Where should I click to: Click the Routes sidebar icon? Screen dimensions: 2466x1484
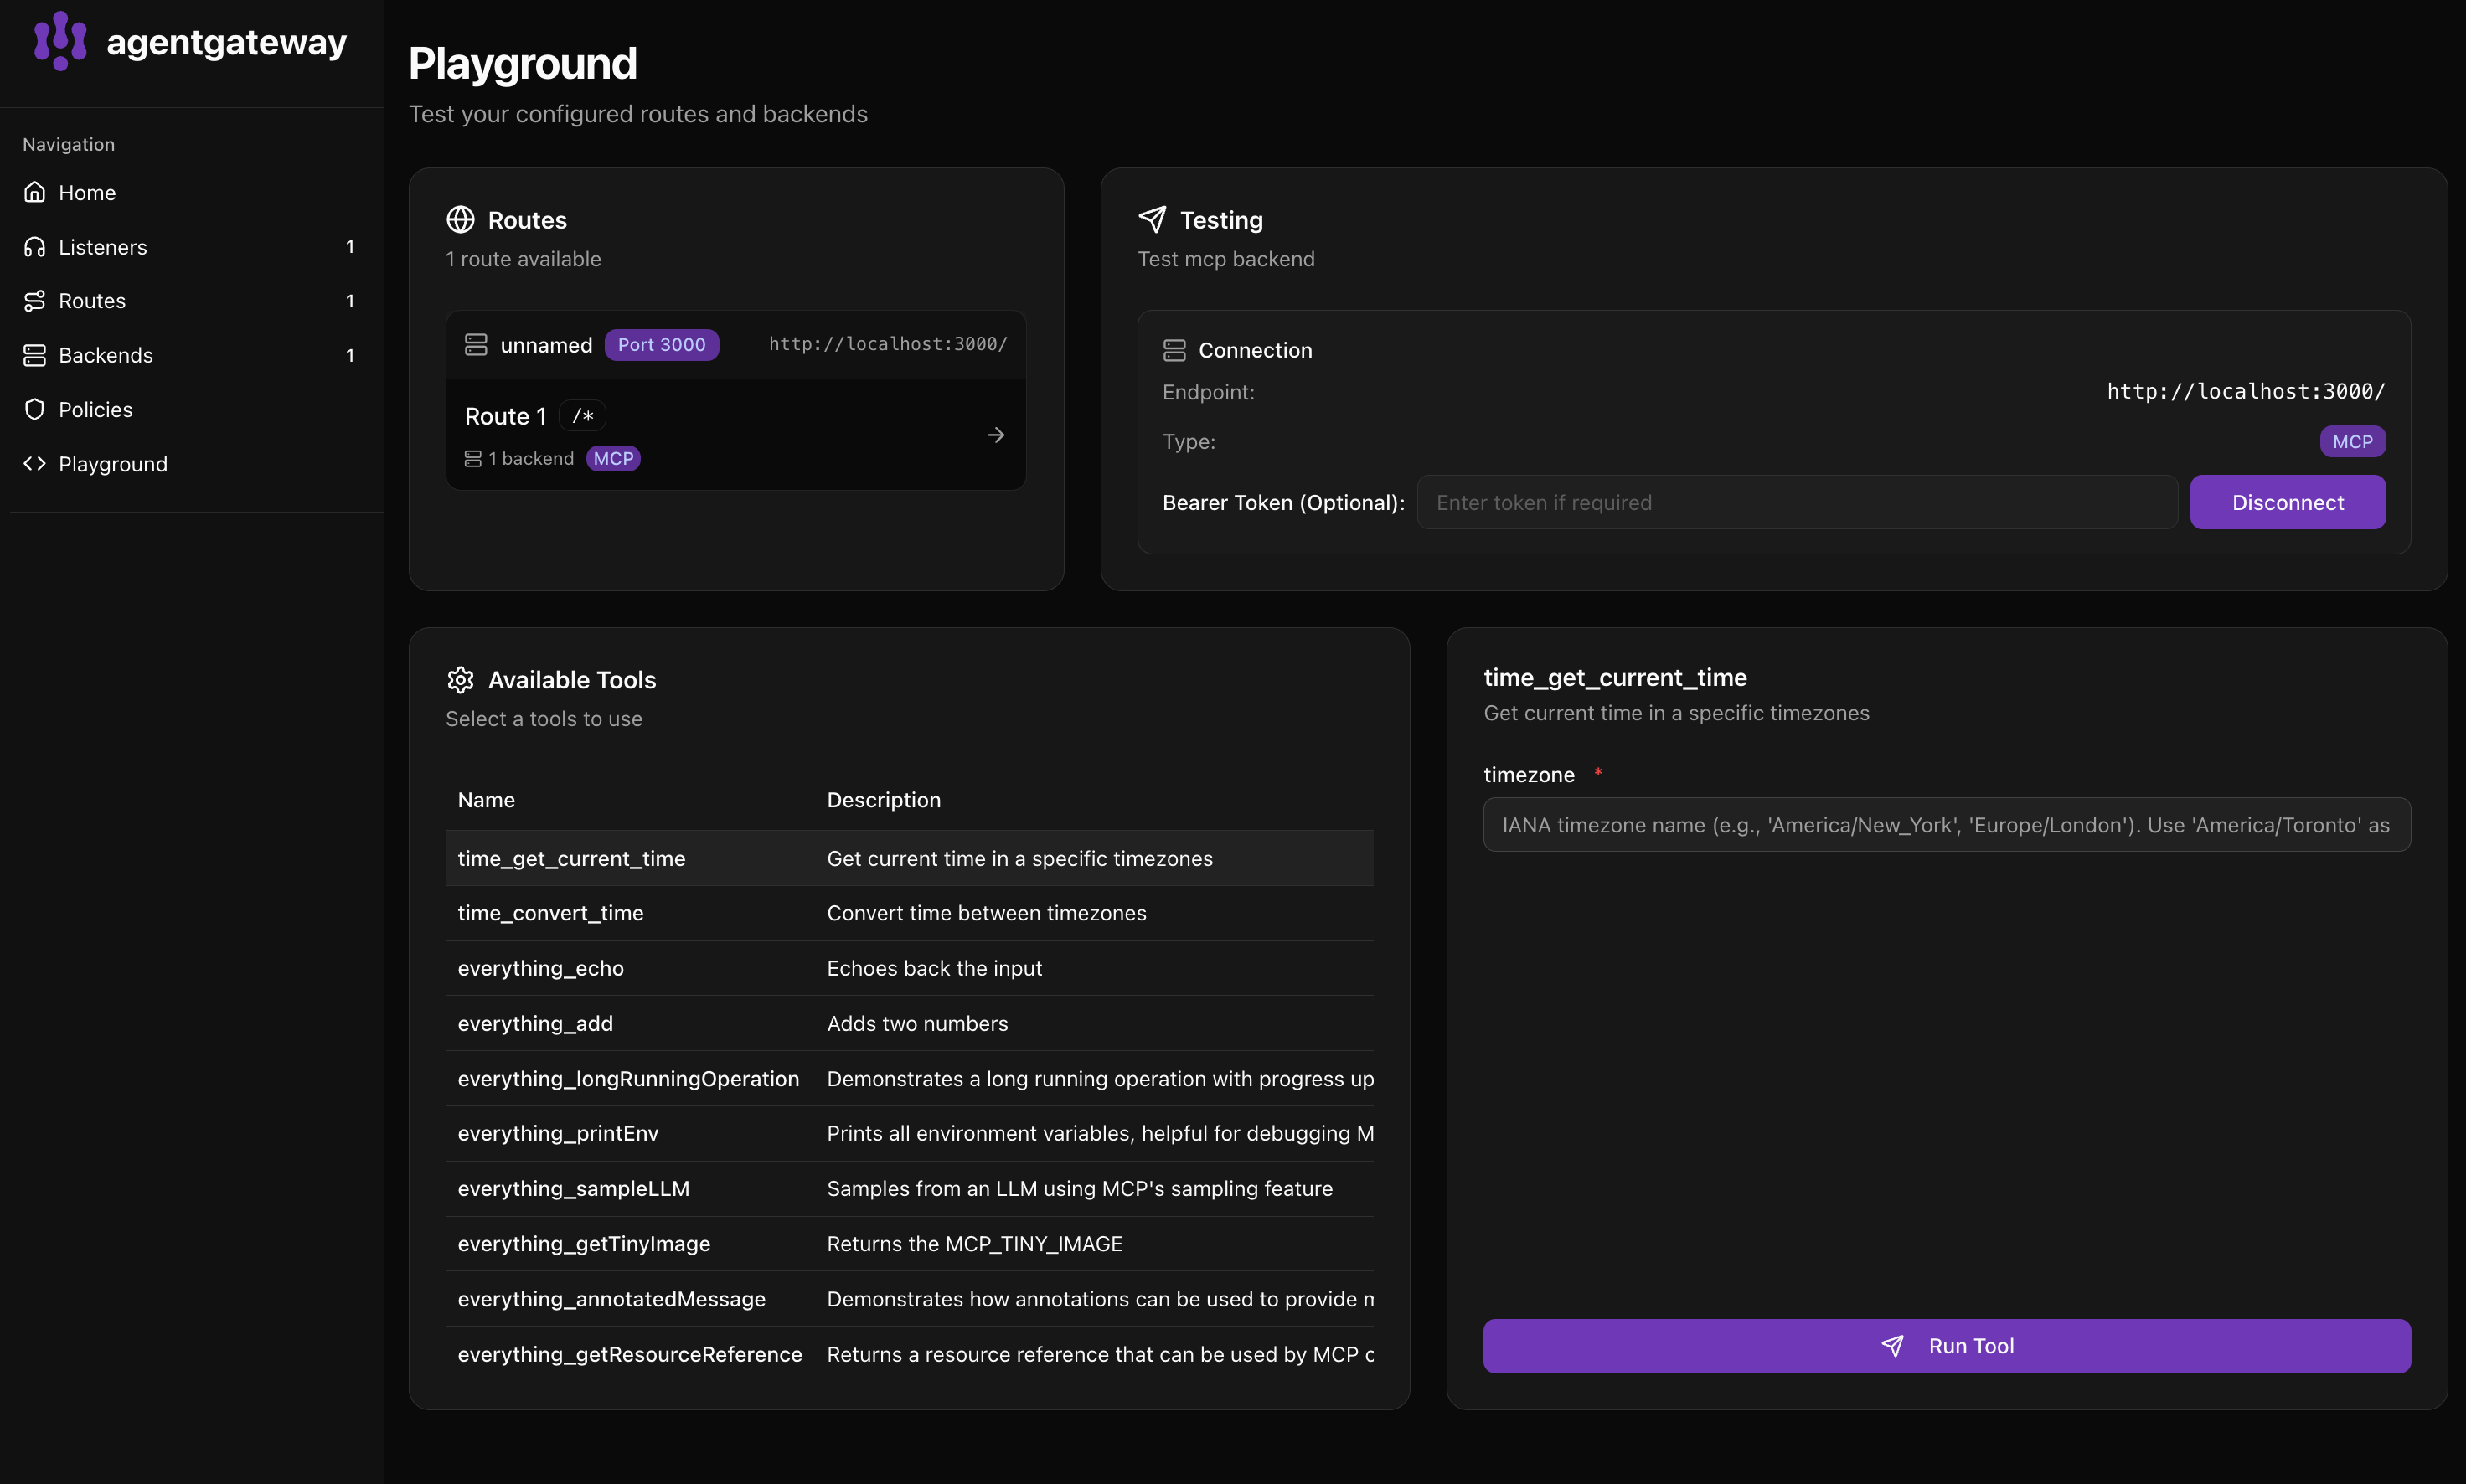(35, 301)
